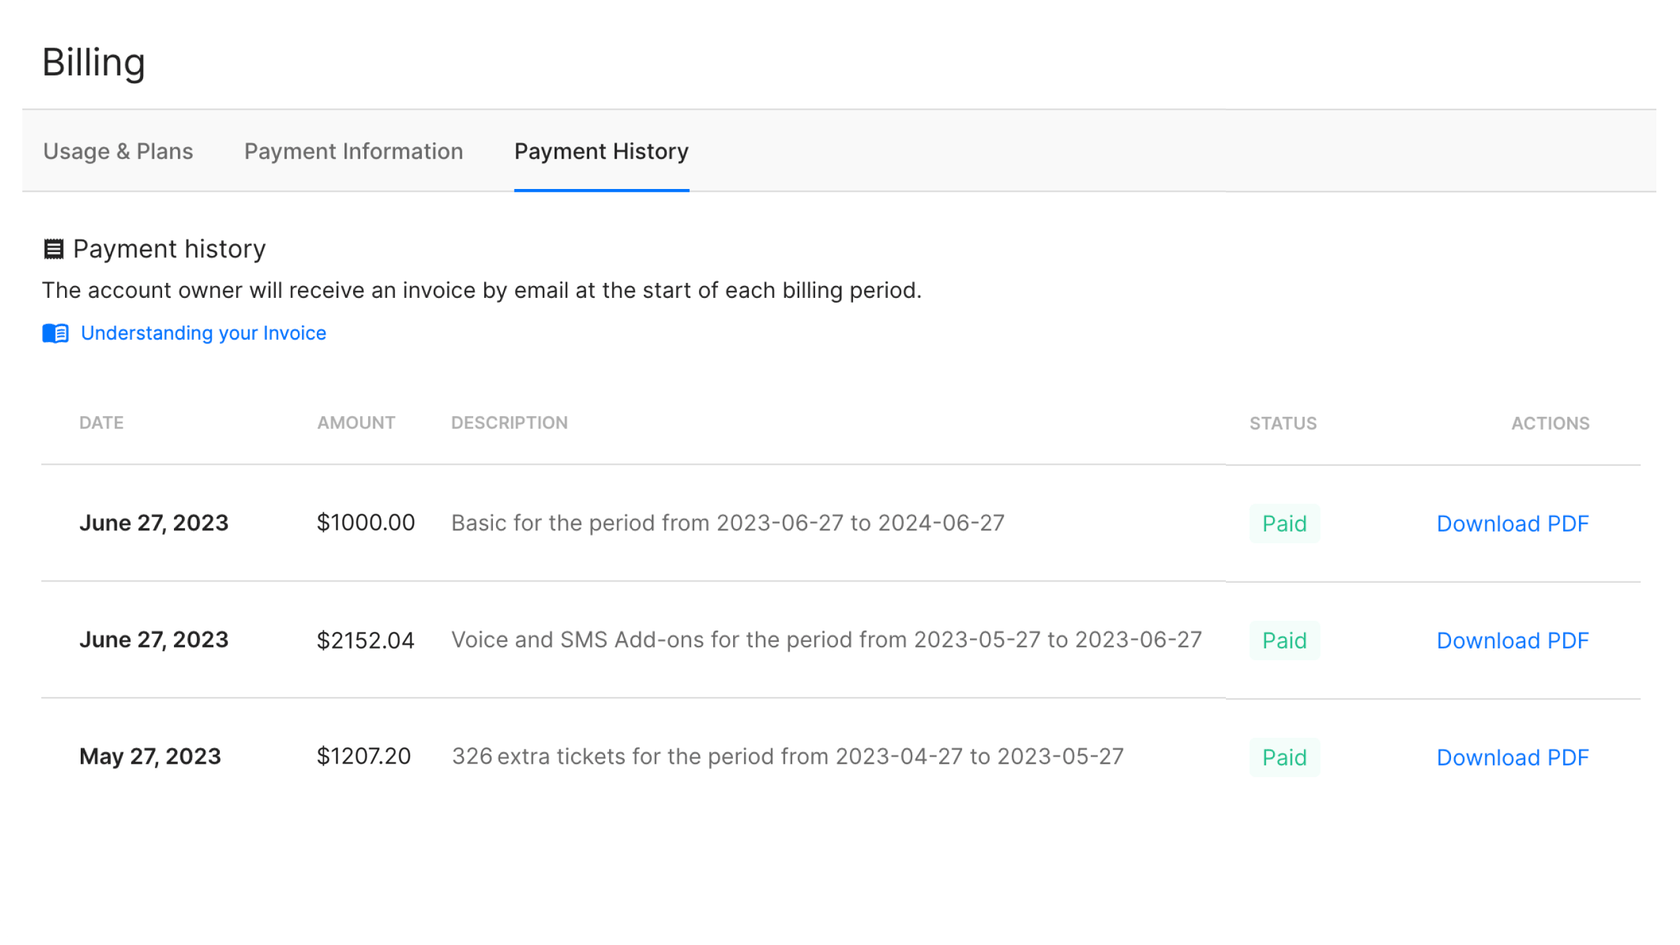Select the Payment History tab

pyautogui.click(x=601, y=151)
